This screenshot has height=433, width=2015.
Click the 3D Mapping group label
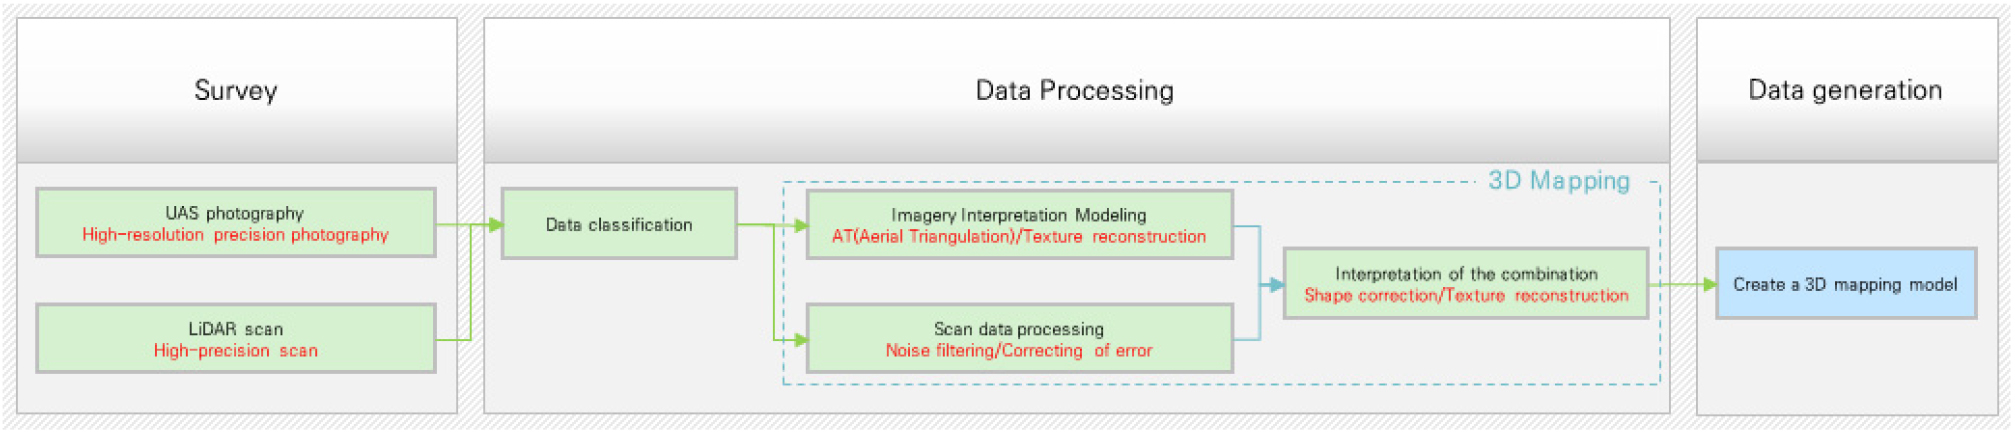click(1558, 181)
